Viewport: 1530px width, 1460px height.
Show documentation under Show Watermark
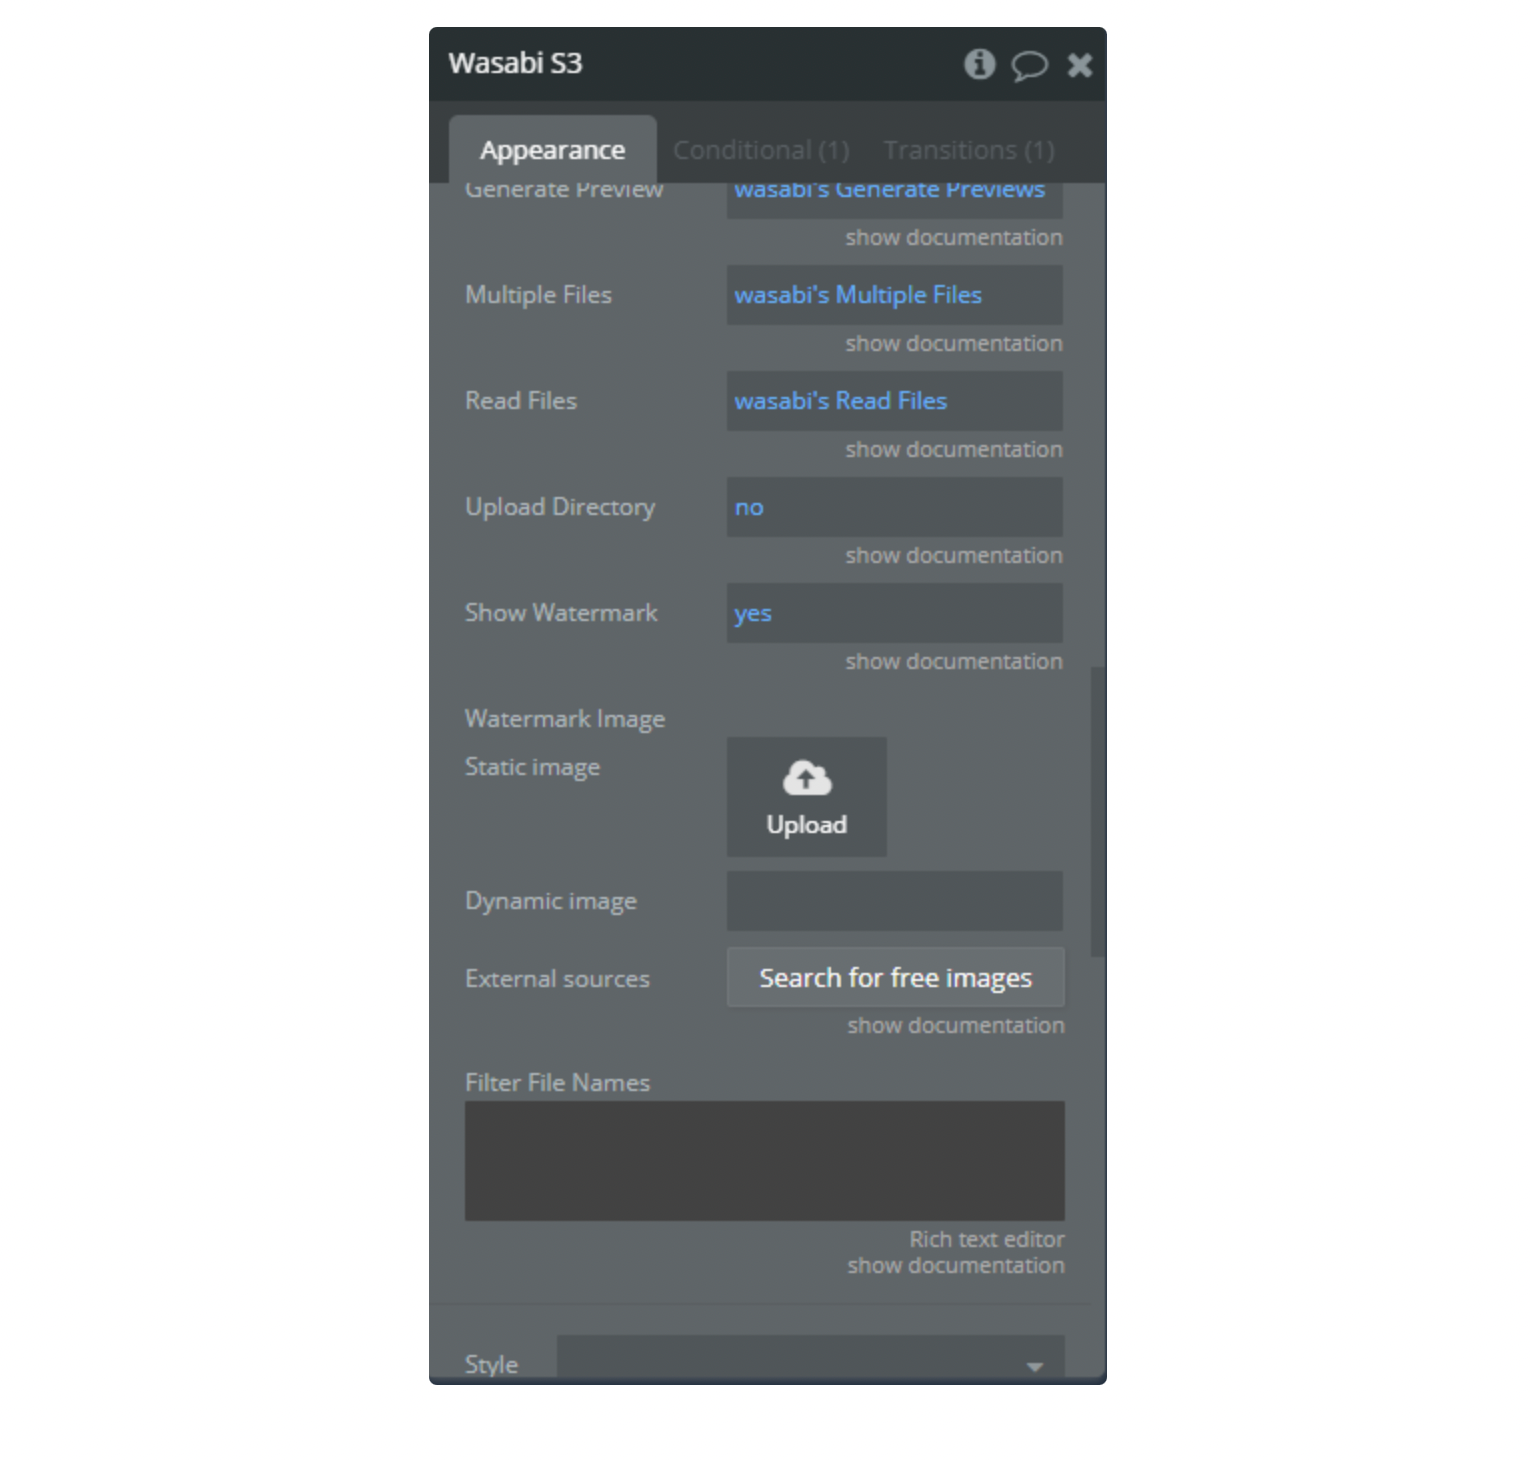click(x=953, y=661)
